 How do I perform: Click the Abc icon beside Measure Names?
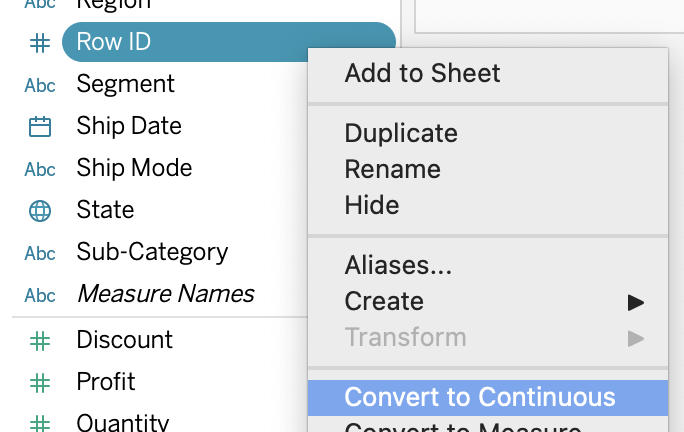(x=40, y=295)
